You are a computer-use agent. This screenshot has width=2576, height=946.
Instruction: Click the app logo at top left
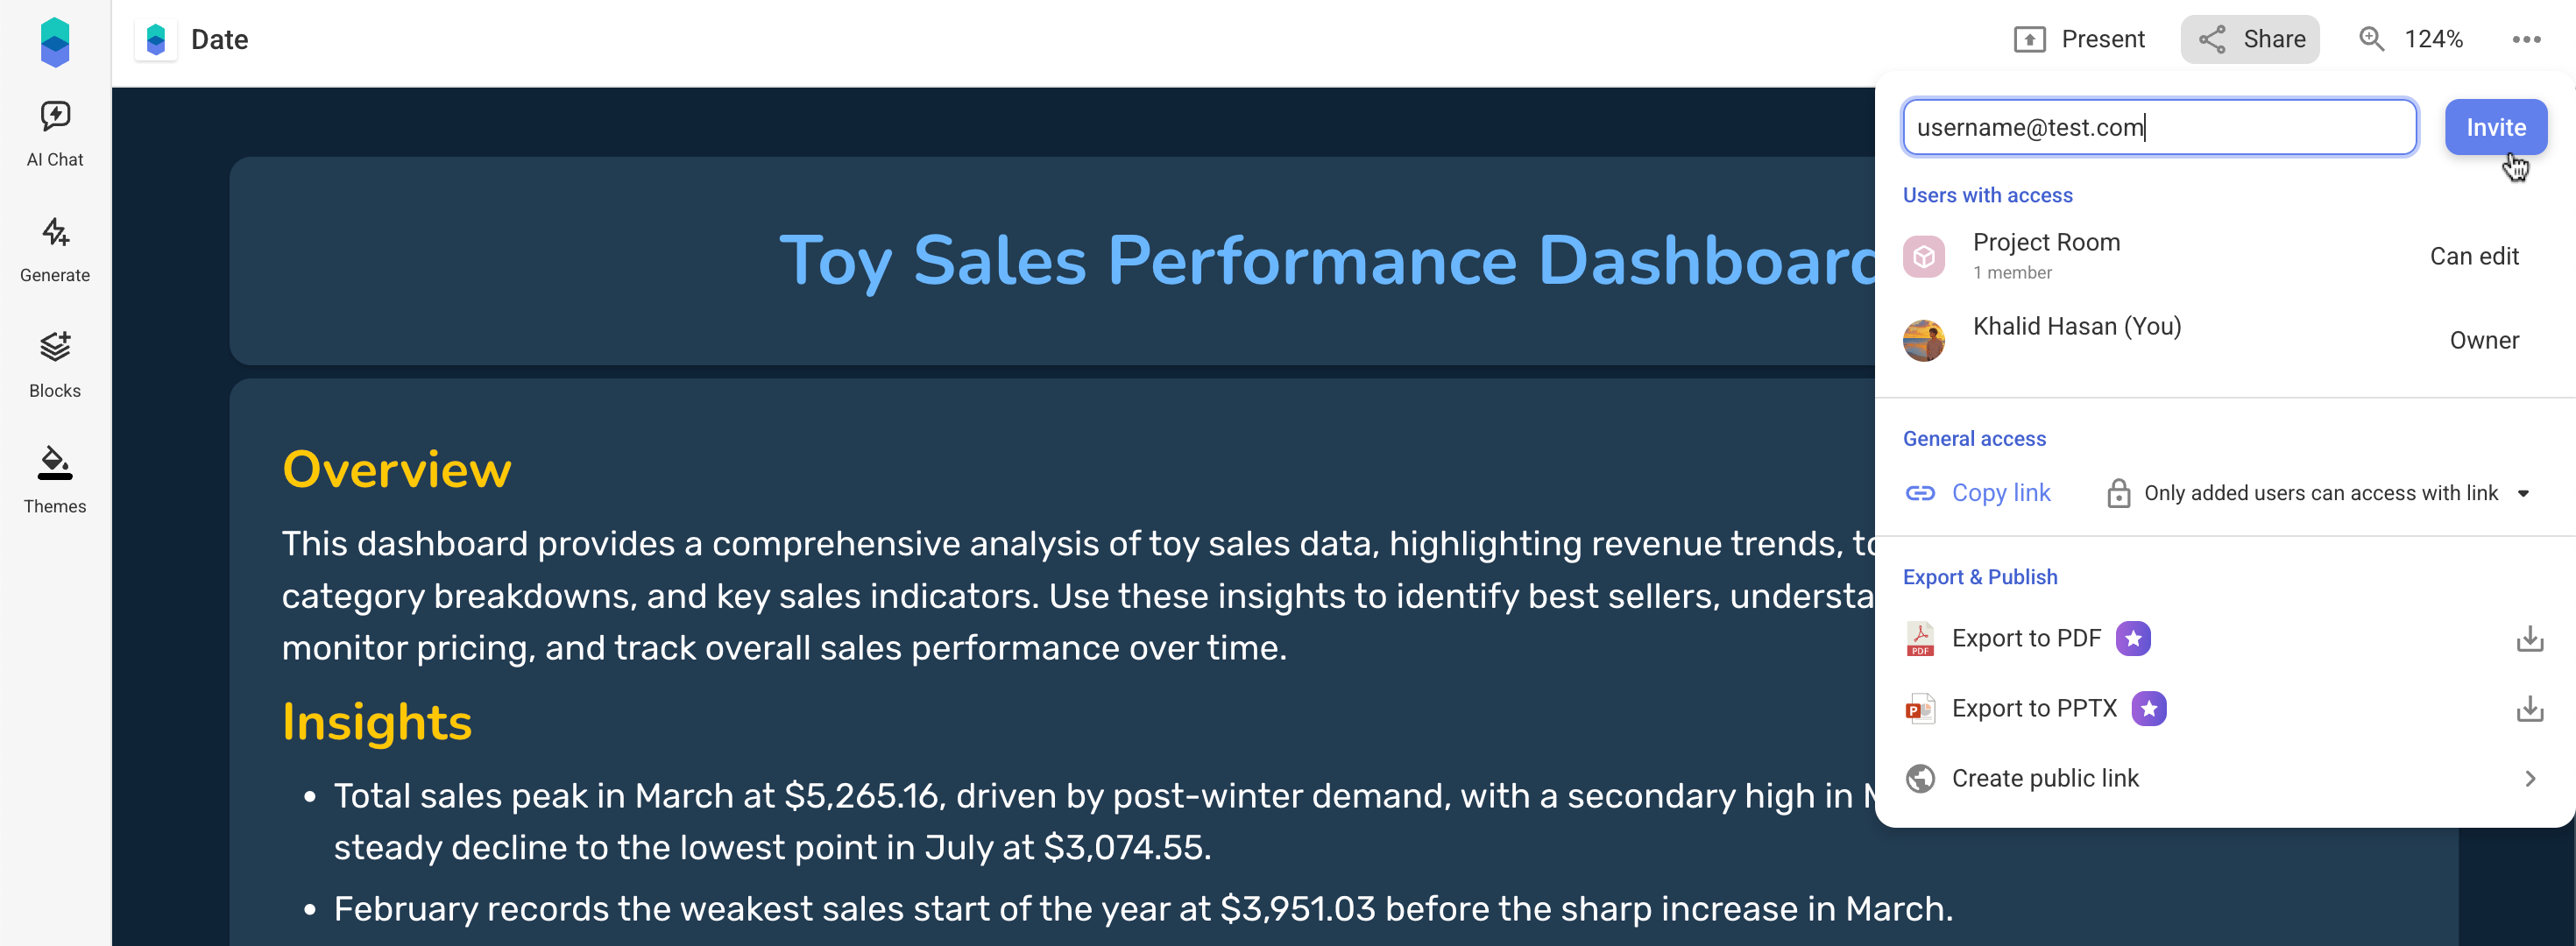point(55,42)
